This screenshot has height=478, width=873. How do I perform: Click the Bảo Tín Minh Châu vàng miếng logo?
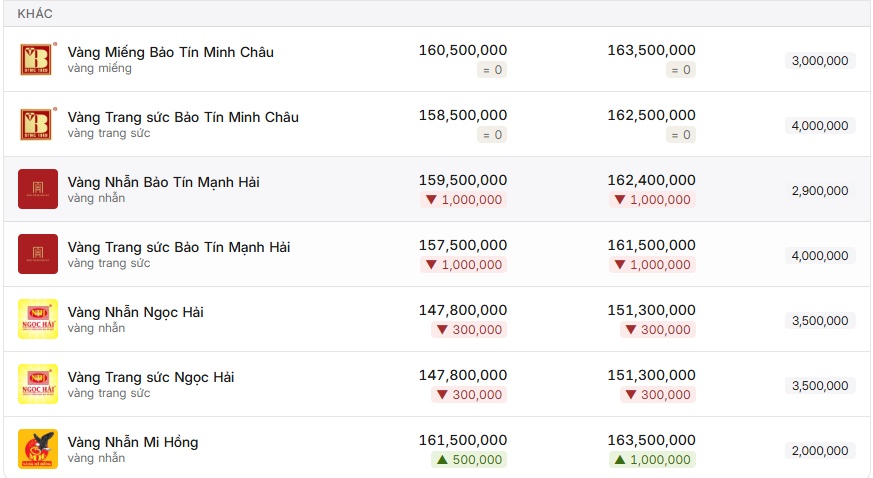[37, 59]
